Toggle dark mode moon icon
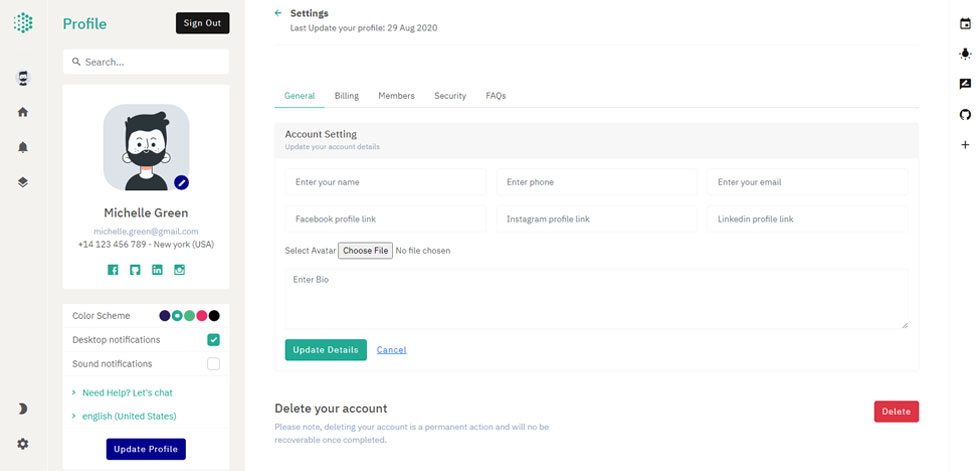Image resolution: width=980 pixels, height=471 pixels. 23,409
